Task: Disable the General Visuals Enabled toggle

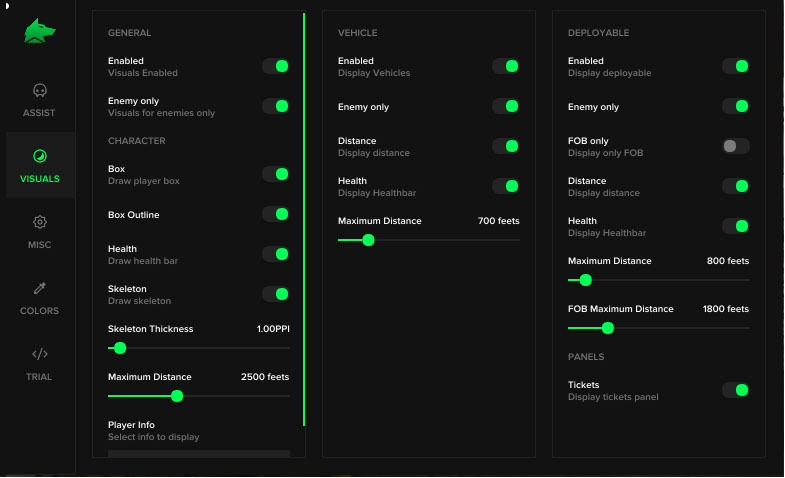Action: click(x=276, y=66)
